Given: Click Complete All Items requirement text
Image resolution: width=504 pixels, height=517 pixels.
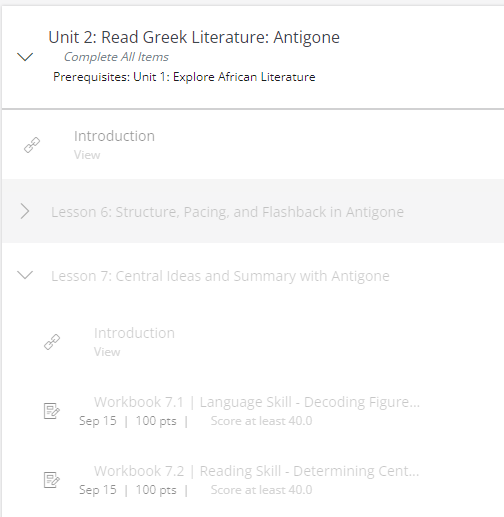Looking at the screenshot, I should tap(116, 57).
